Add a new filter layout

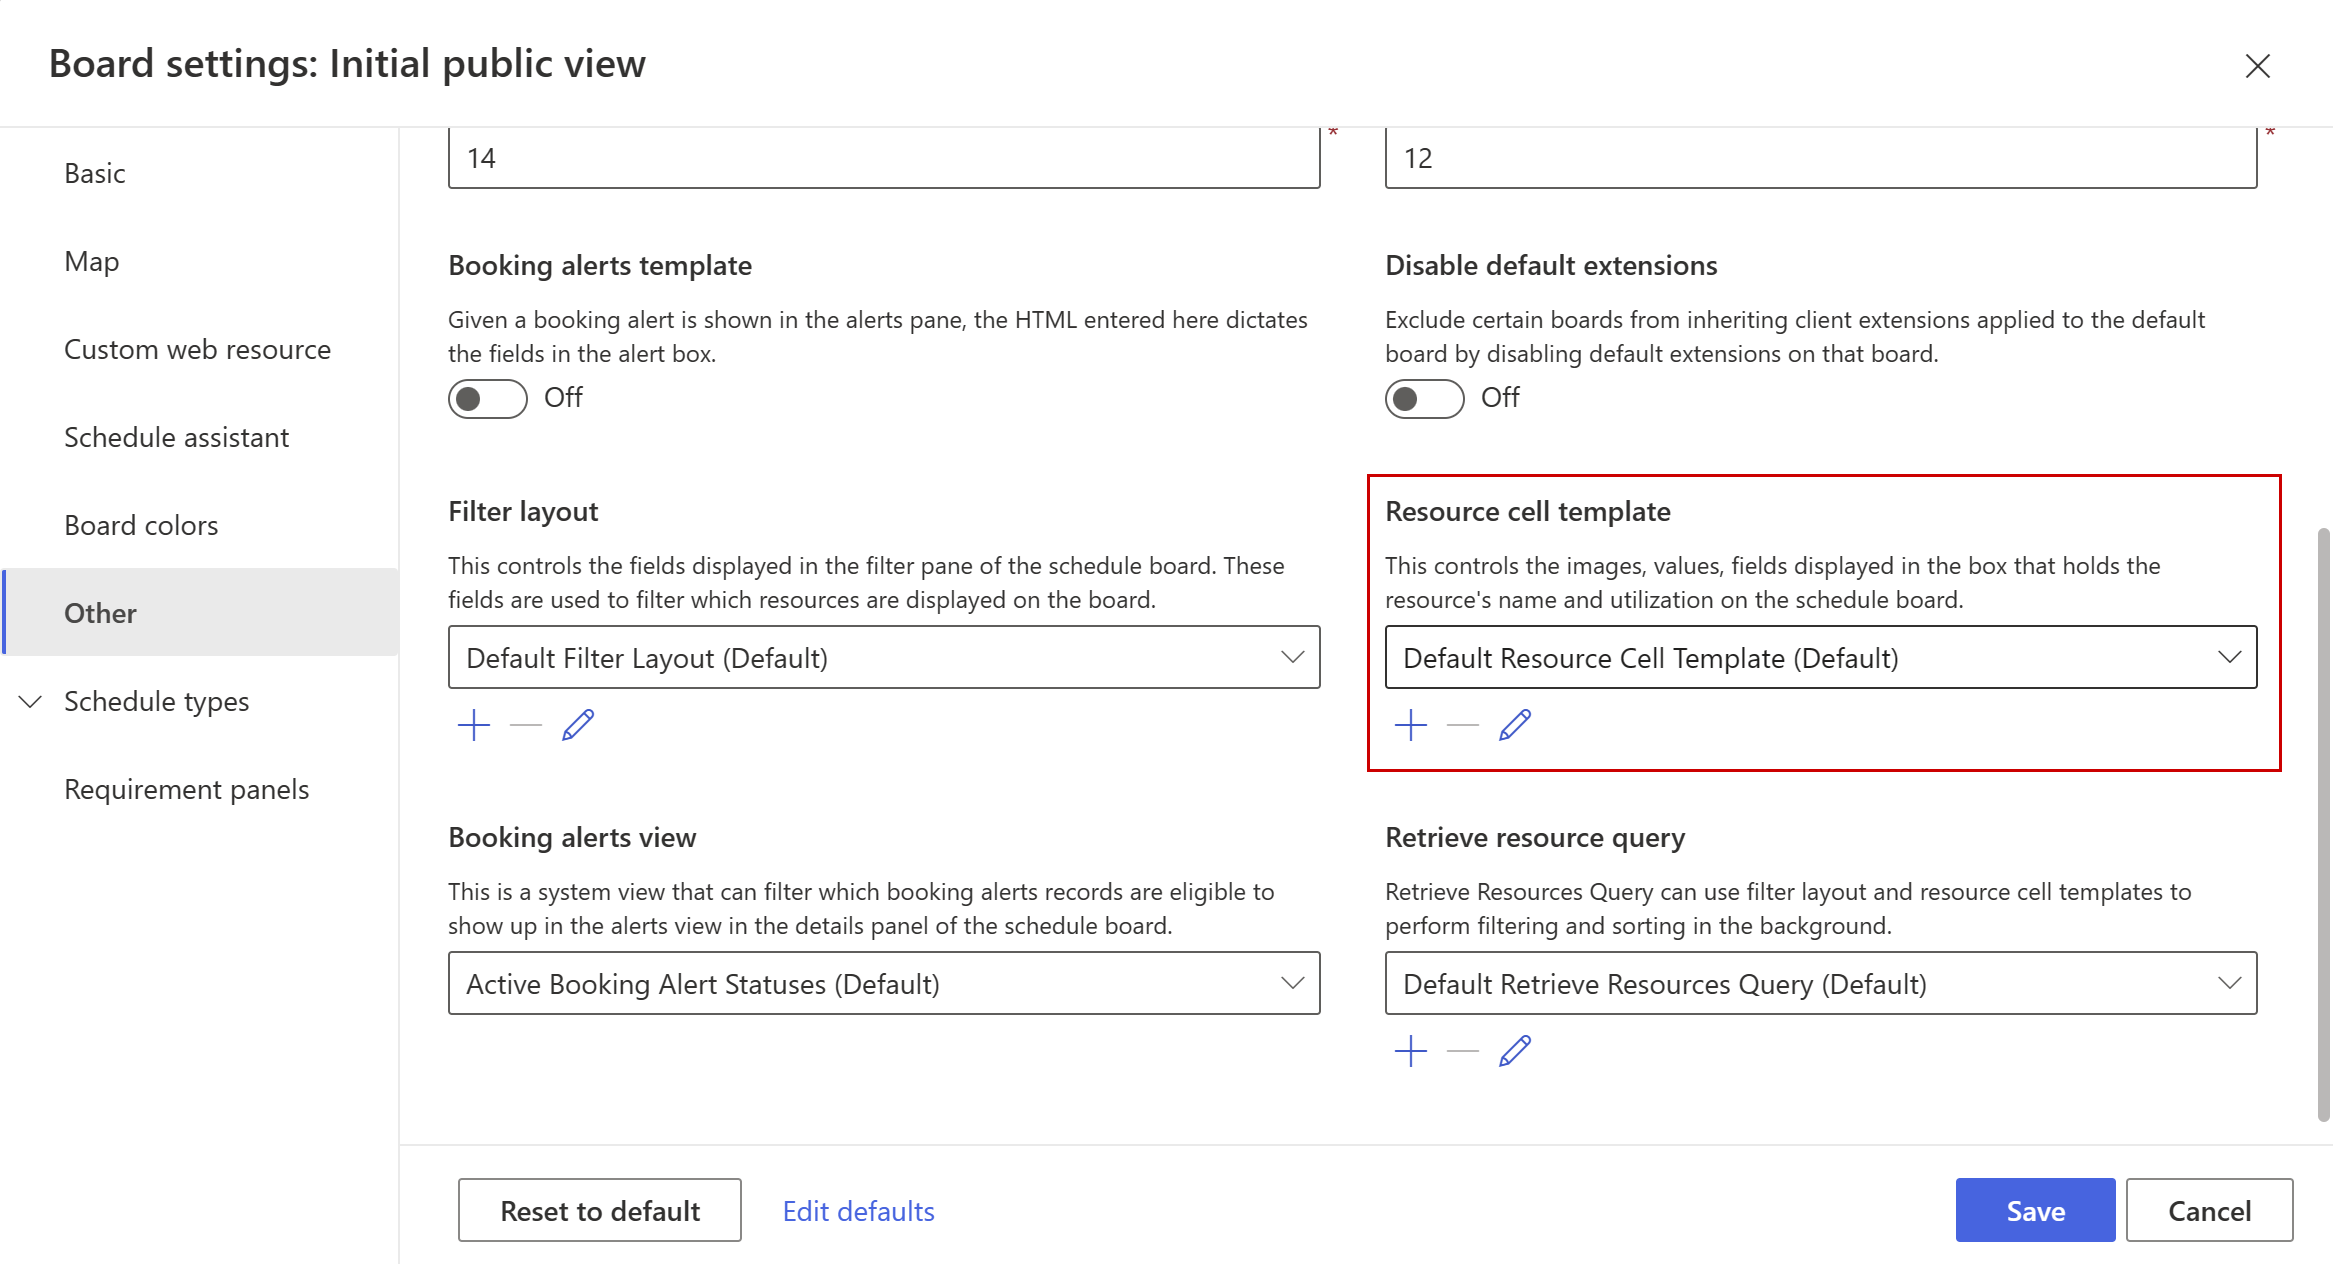coord(474,725)
